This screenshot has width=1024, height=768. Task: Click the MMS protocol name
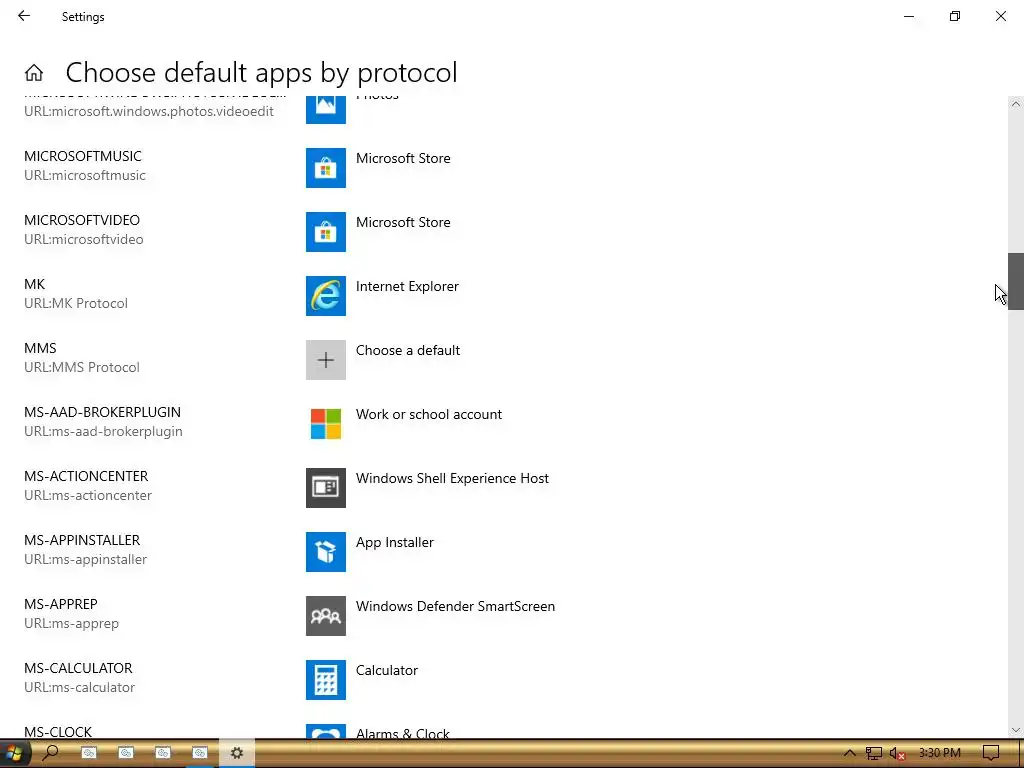point(40,348)
